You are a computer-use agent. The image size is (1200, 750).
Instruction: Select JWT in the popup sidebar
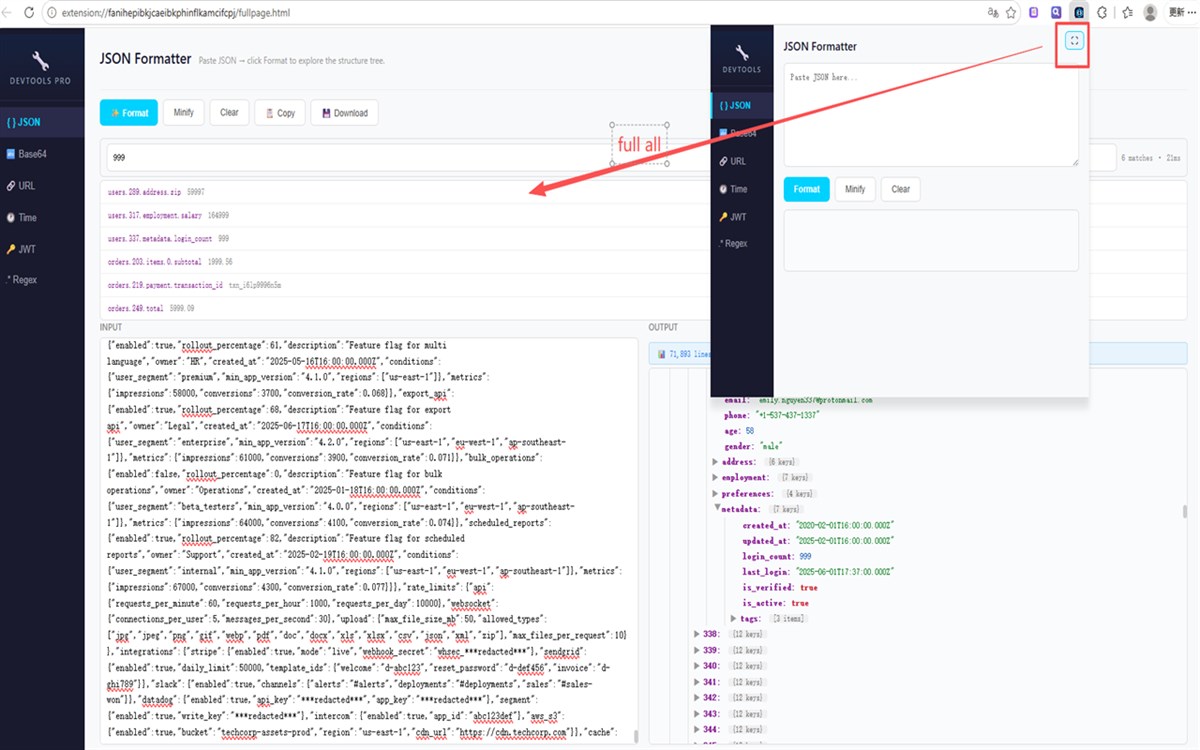point(742,217)
